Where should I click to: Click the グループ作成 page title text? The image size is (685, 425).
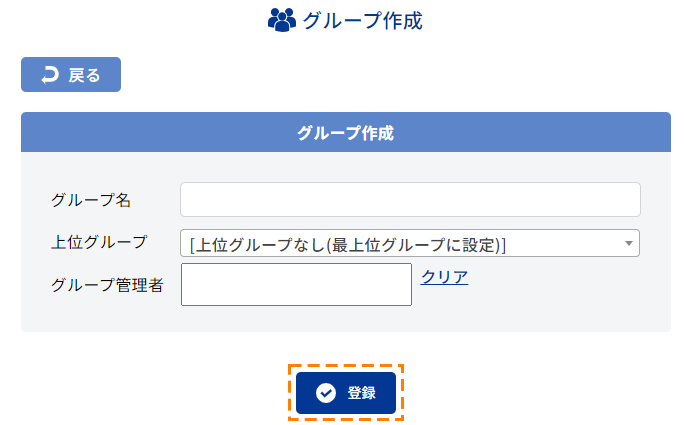tap(363, 21)
